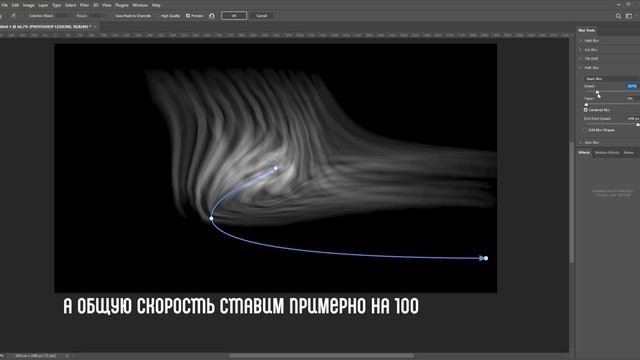Open the View menu
The height and width of the screenshot is (360, 640).
click(107, 5)
